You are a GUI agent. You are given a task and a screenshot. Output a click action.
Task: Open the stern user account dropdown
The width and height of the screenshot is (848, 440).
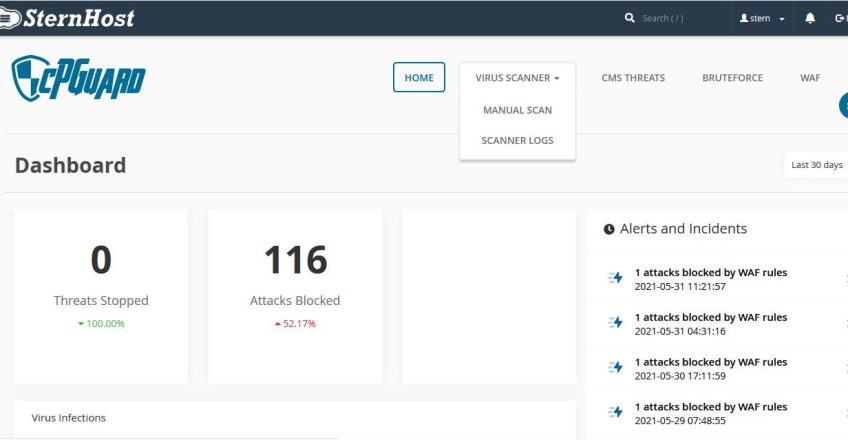coord(762,18)
